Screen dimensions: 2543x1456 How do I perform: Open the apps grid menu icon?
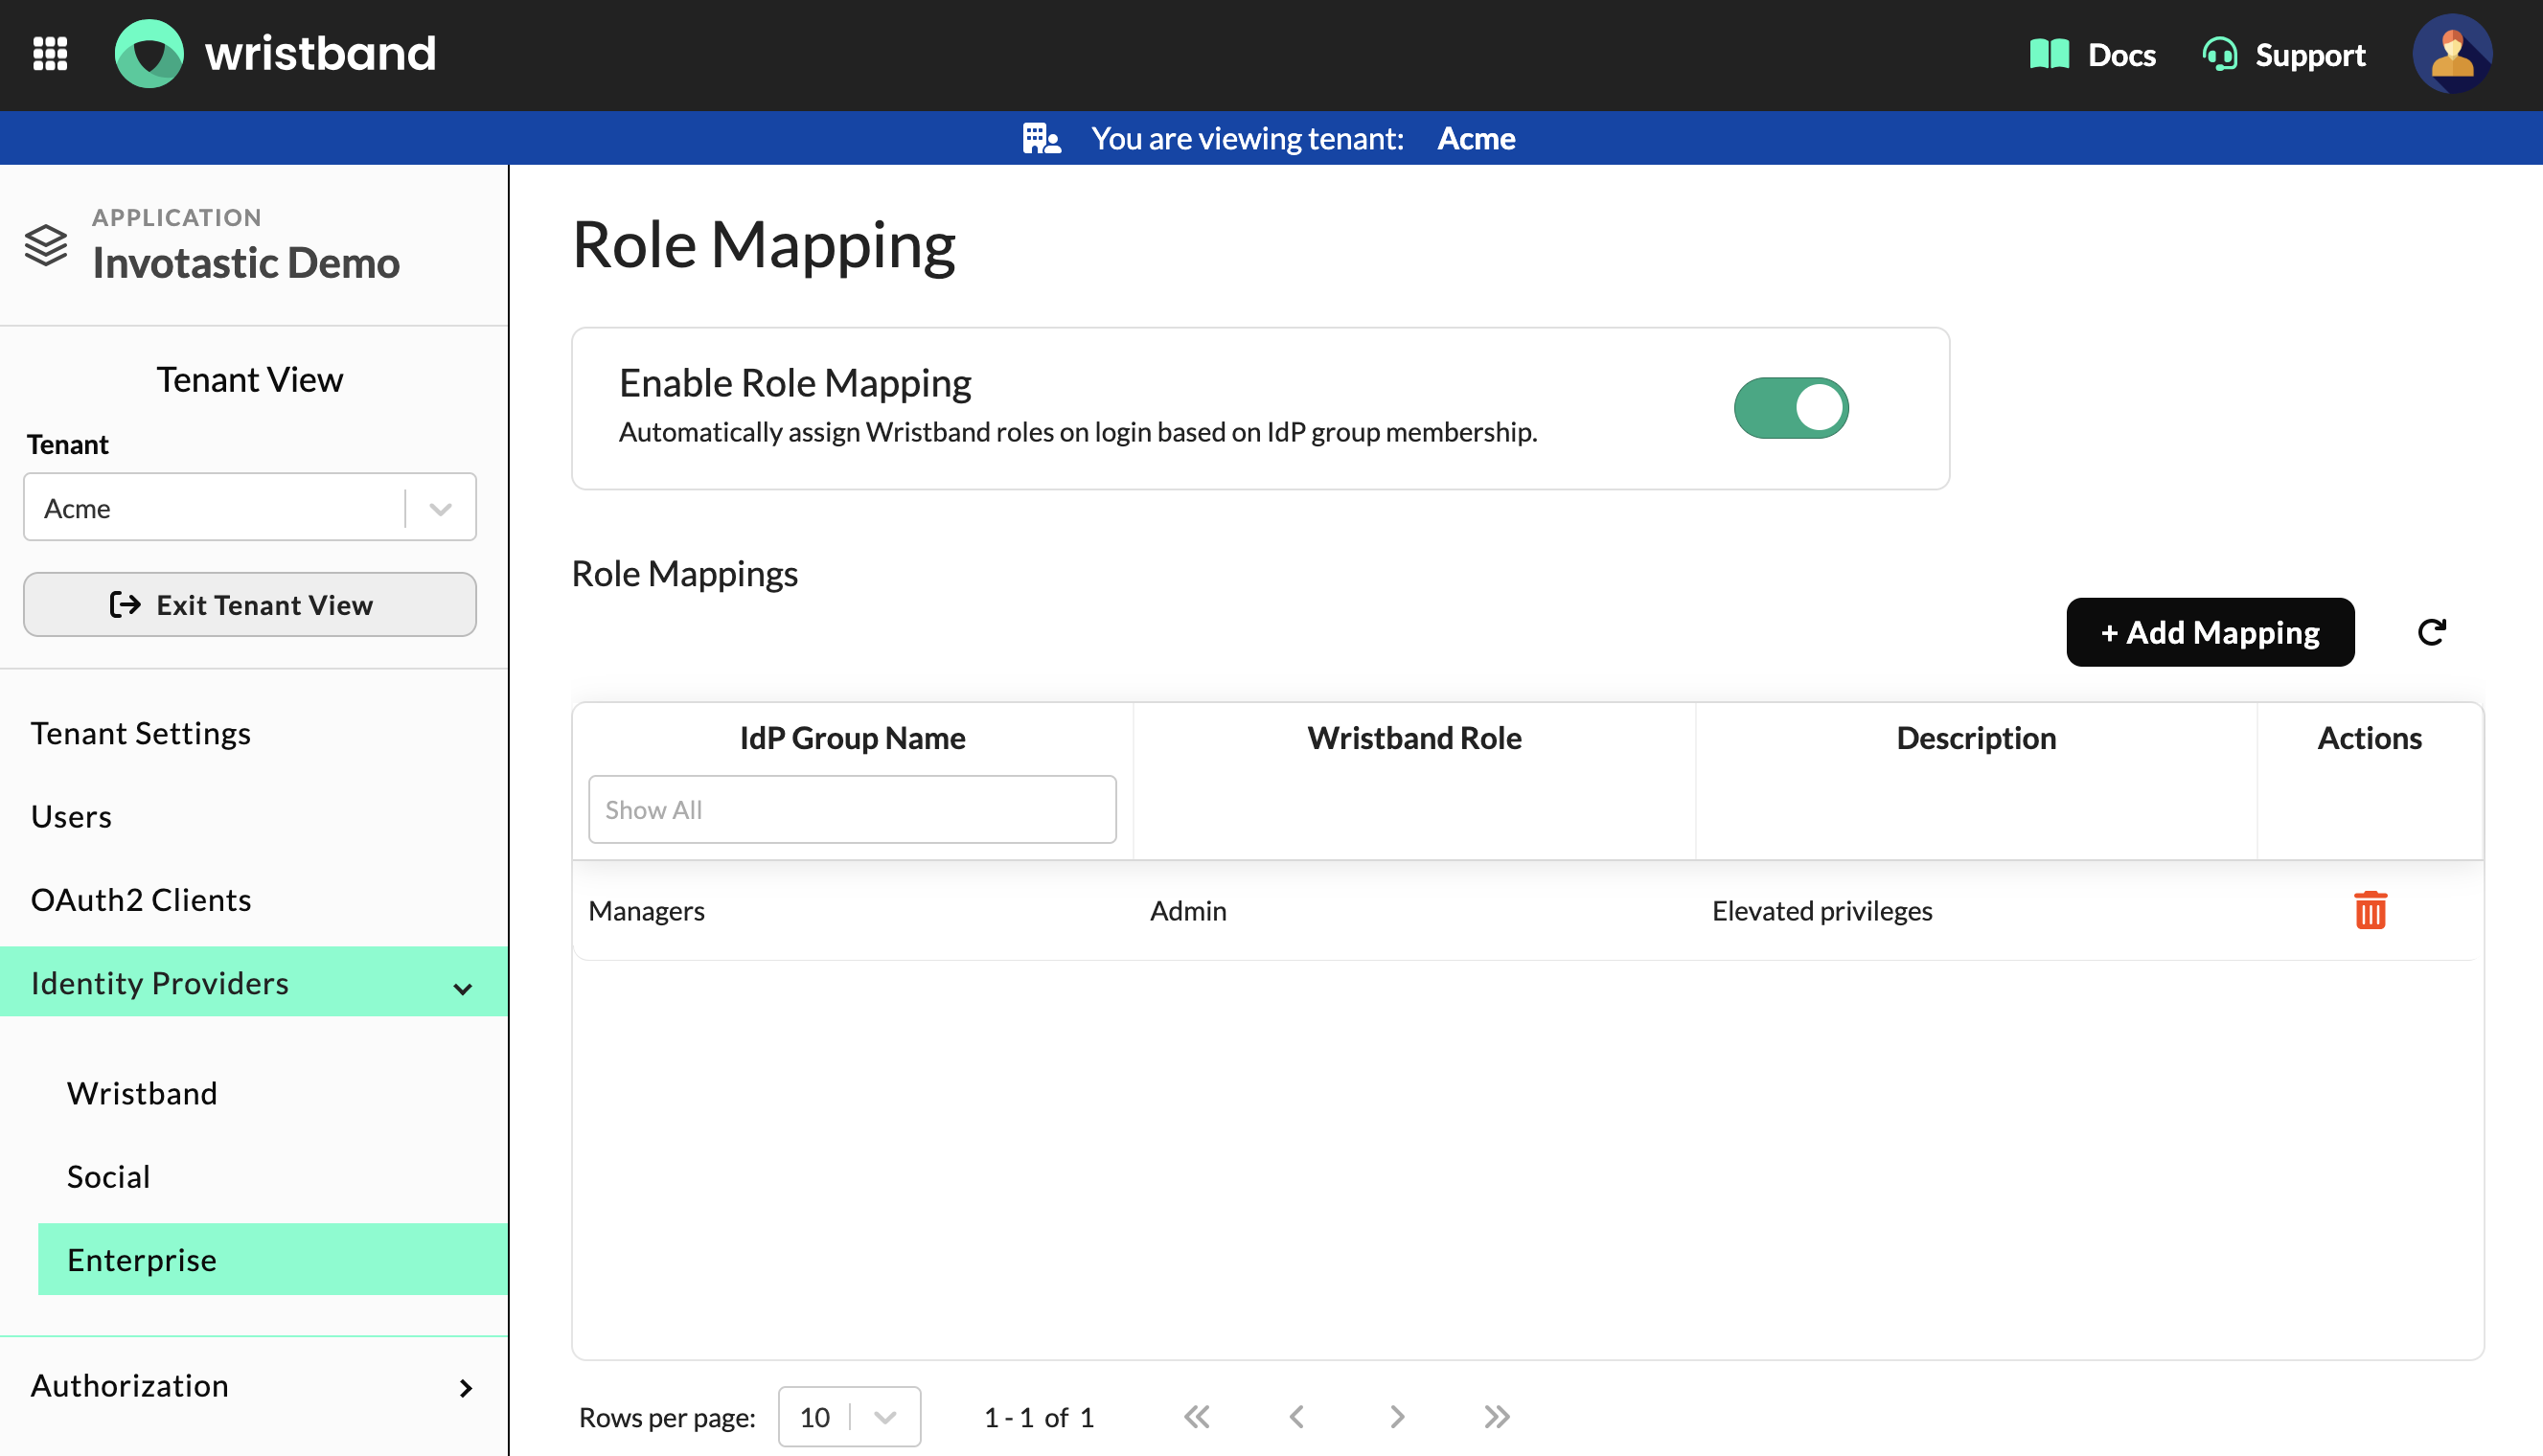[50, 54]
